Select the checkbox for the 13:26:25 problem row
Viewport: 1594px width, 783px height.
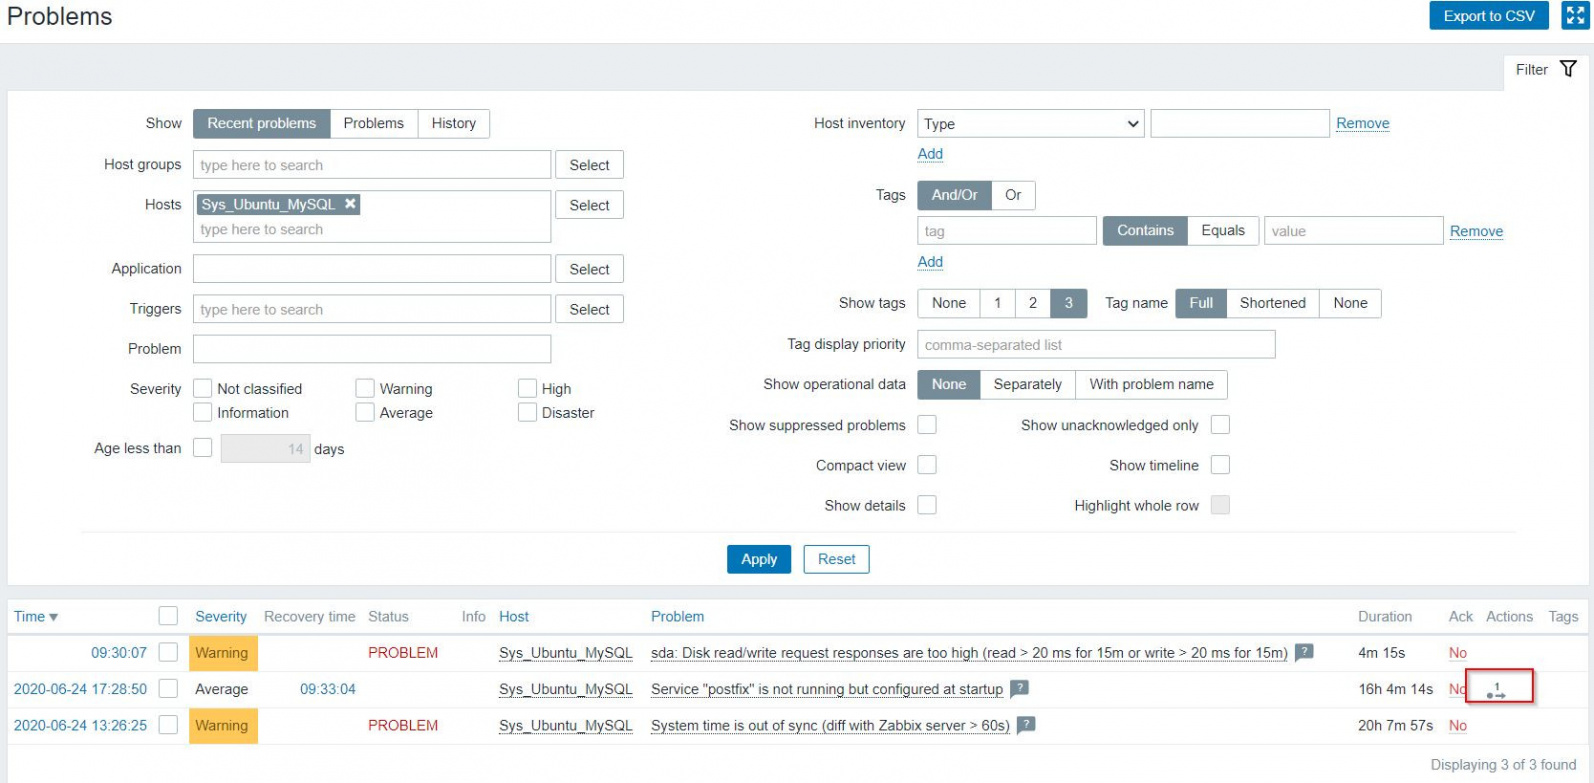[x=168, y=725]
